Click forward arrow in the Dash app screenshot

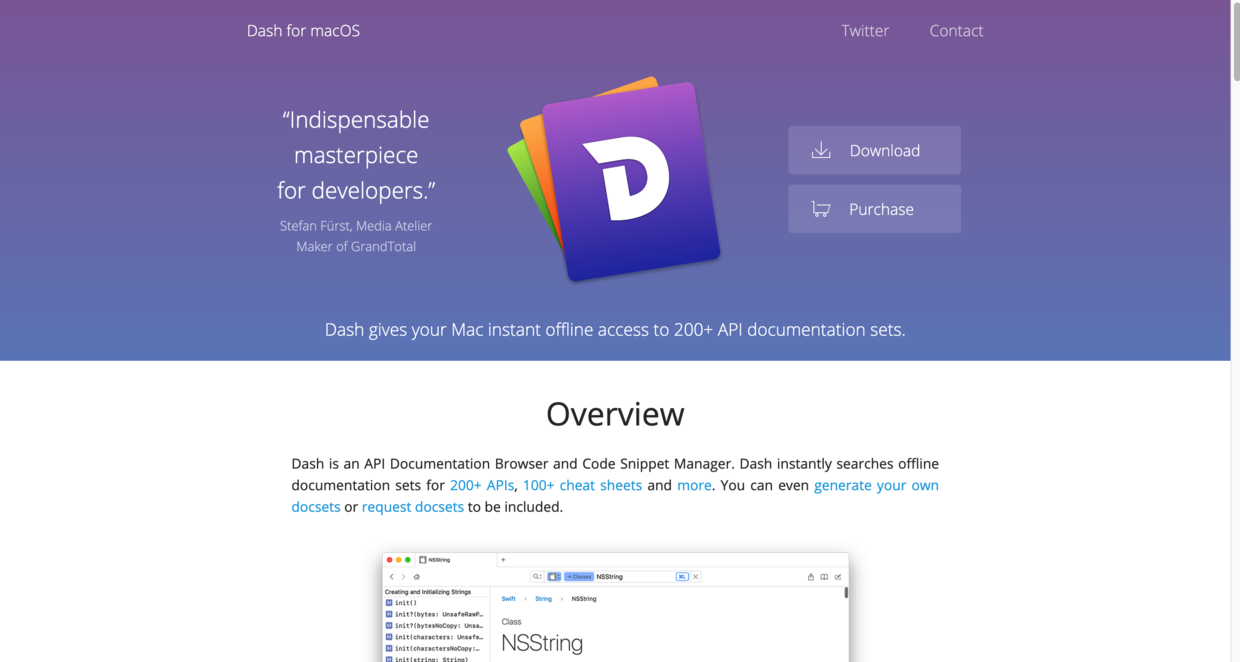pyautogui.click(x=403, y=577)
